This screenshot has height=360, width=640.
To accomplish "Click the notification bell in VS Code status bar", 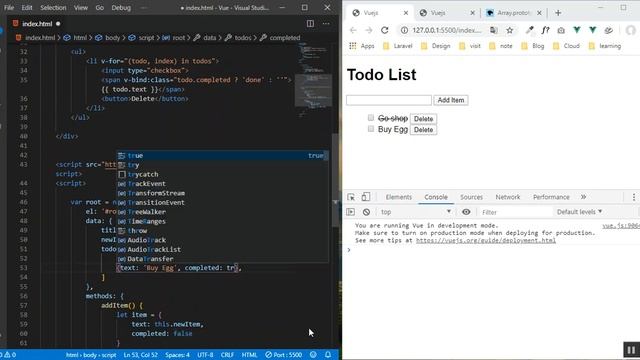I will click(328, 355).
